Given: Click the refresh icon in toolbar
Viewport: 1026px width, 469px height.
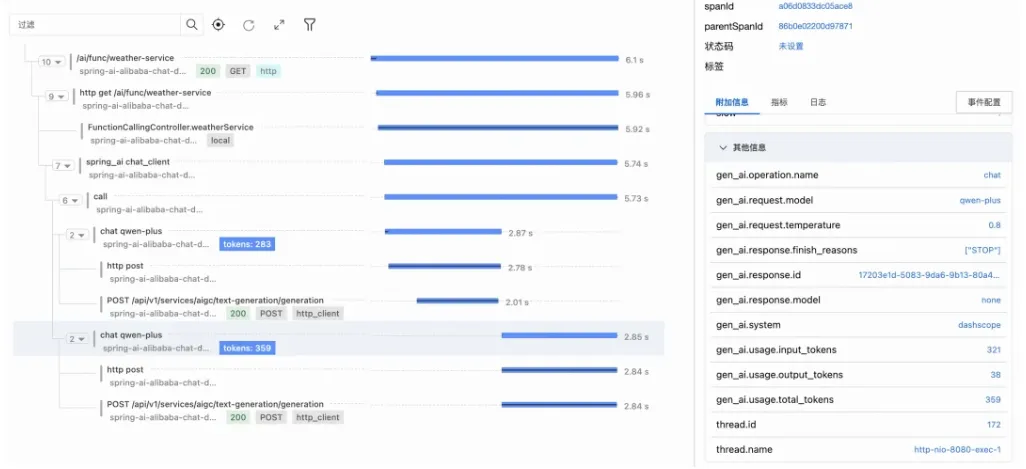Looking at the screenshot, I should (249, 26).
